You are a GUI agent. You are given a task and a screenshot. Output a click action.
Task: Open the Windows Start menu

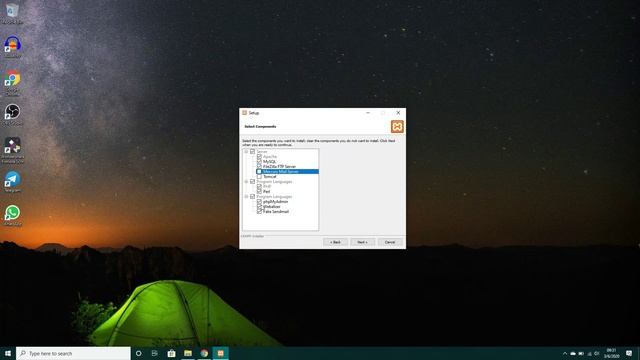tap(7, 353)
